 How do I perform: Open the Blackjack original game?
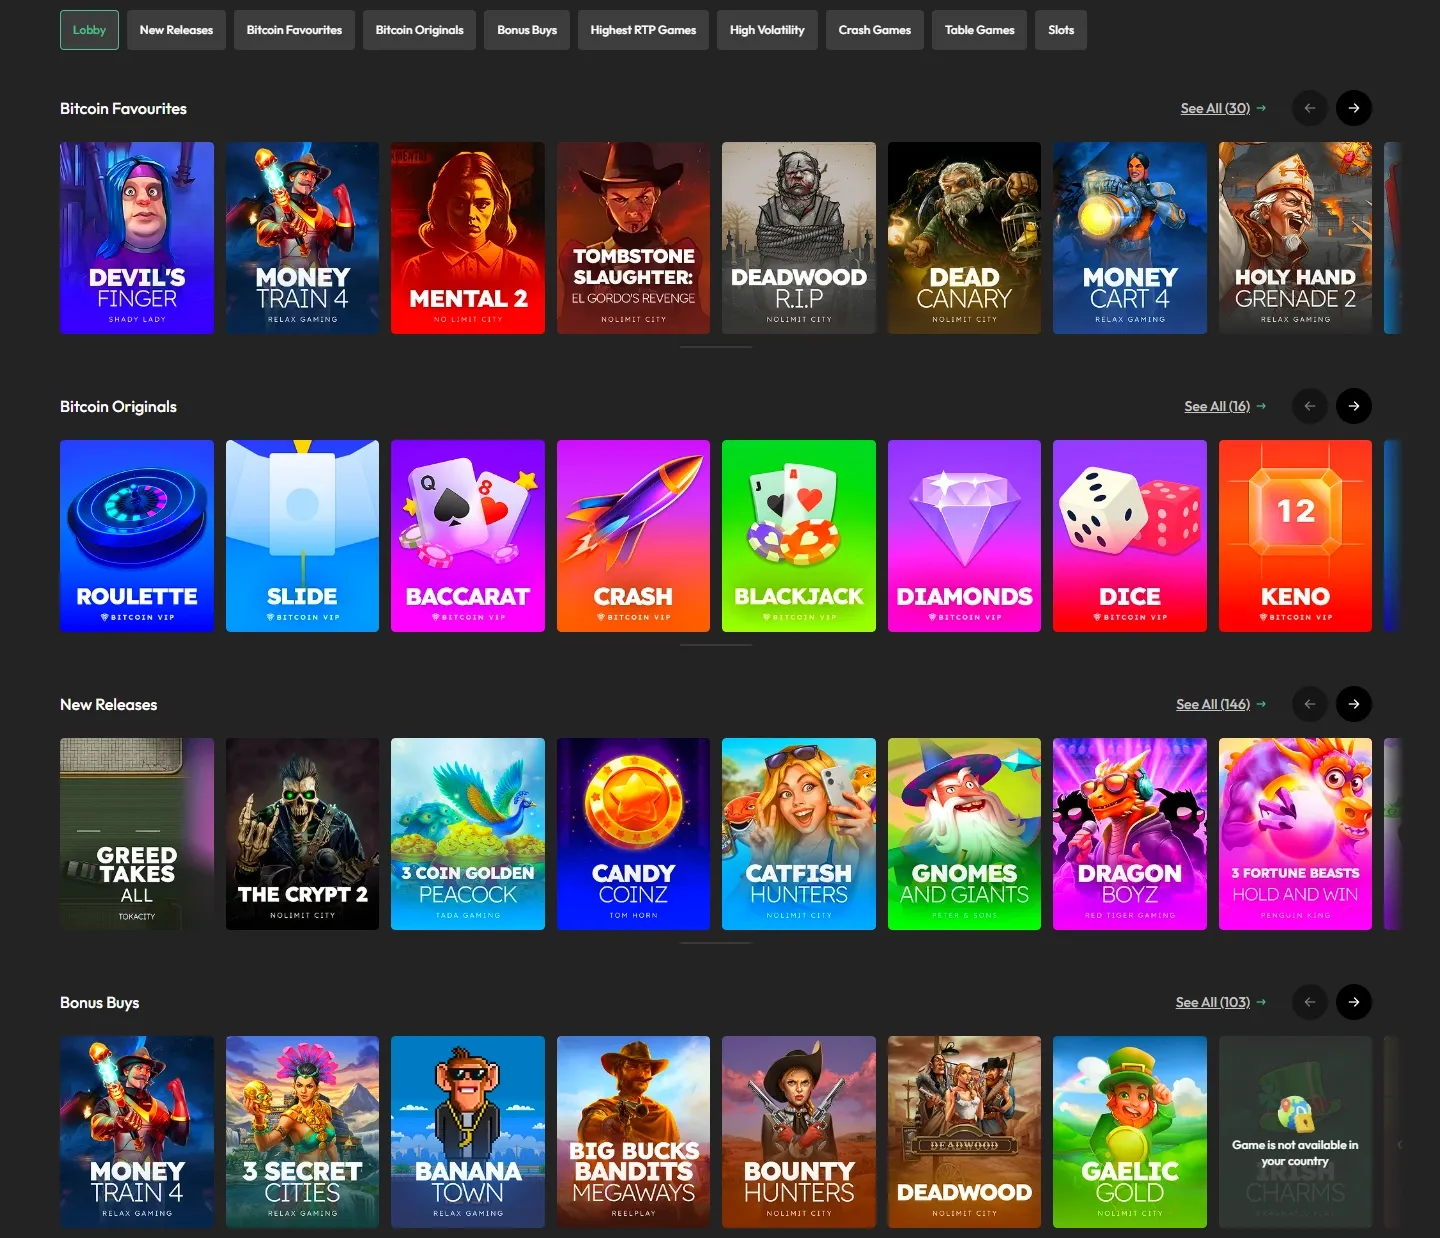799,536
